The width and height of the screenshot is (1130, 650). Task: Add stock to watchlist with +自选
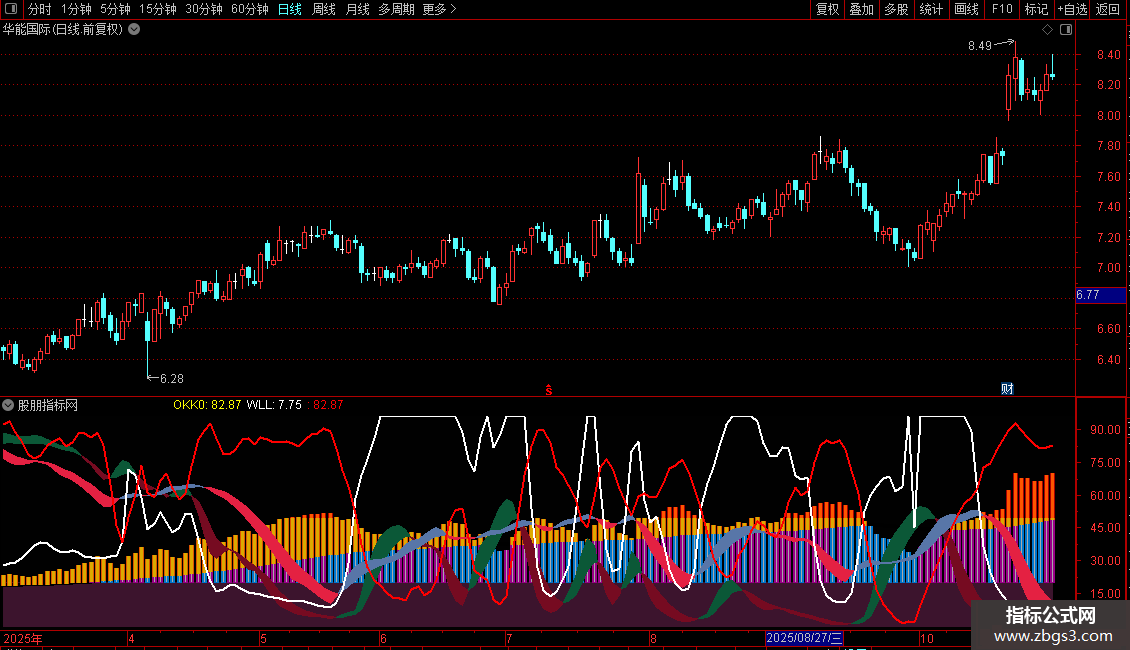[x=1072, y=10]
